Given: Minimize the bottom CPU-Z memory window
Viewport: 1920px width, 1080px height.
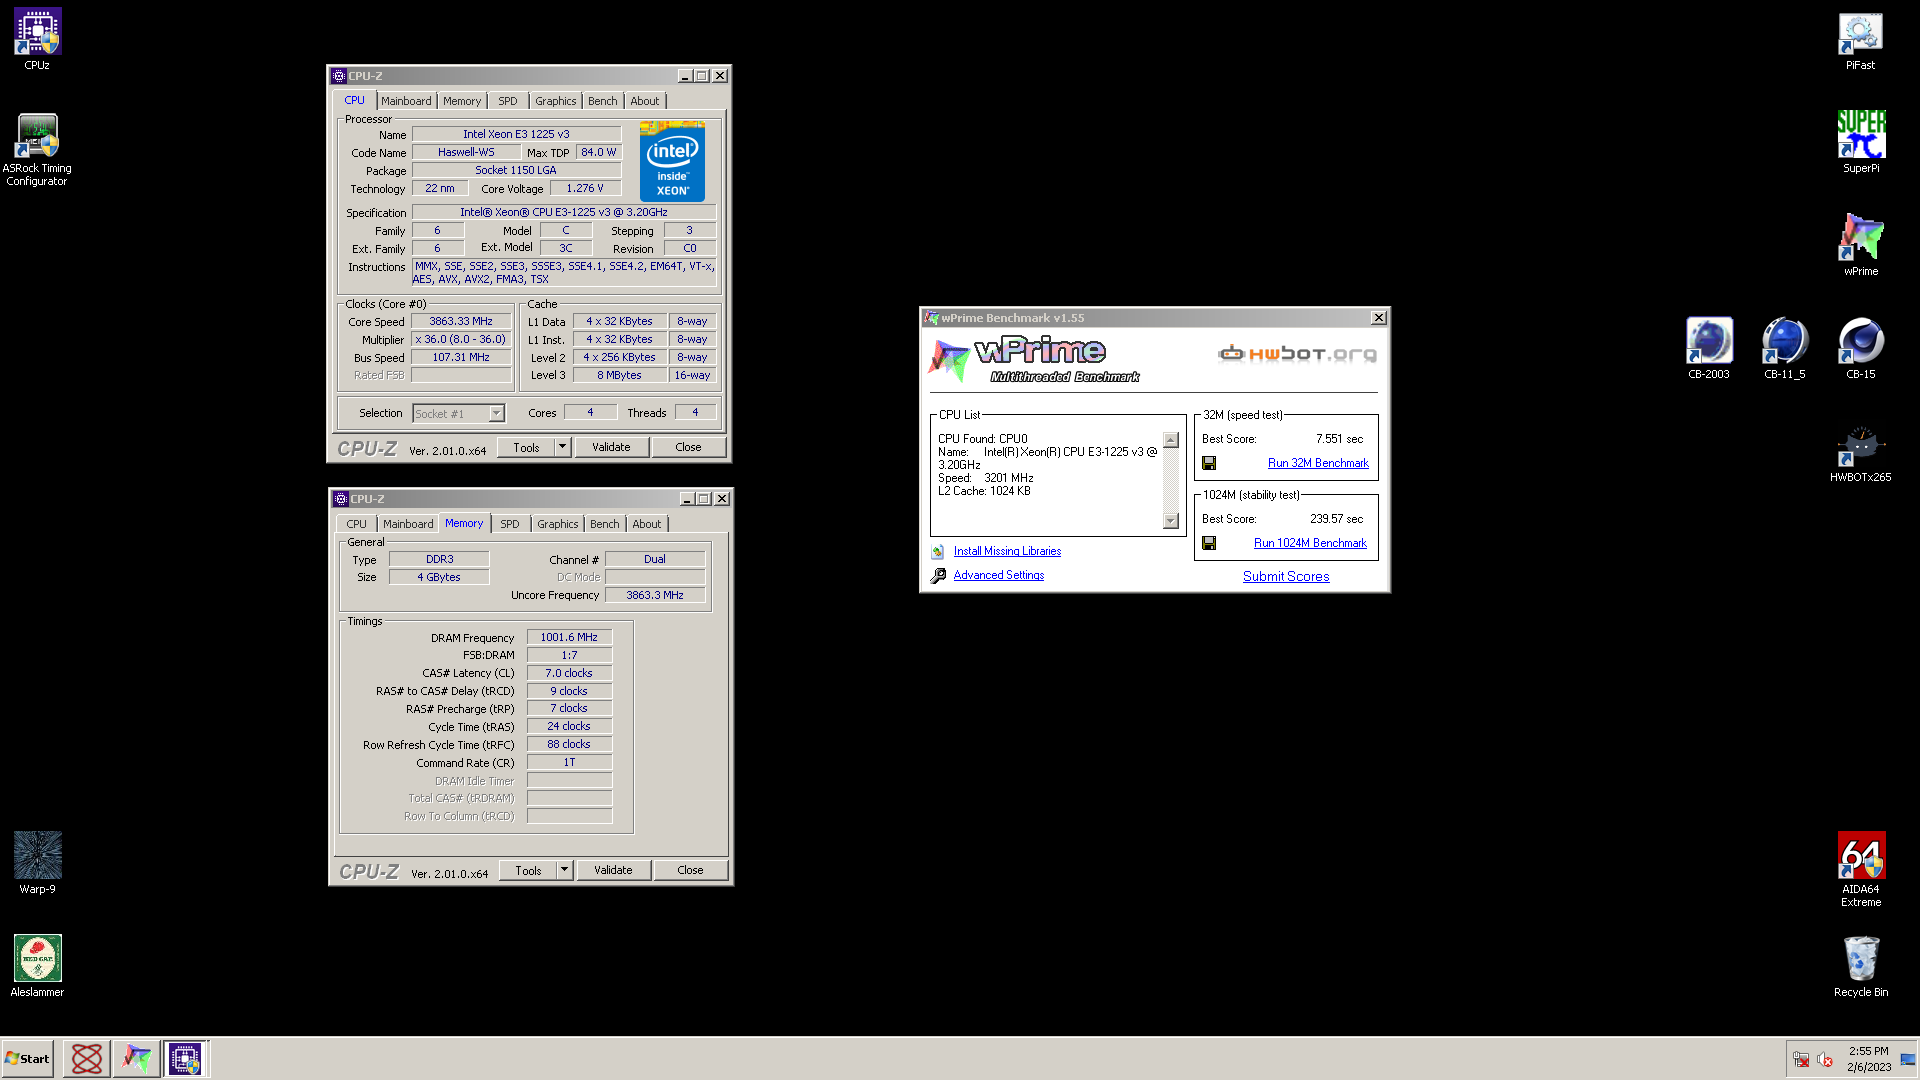Looking at the screenshot, I should tap(687, 499).
